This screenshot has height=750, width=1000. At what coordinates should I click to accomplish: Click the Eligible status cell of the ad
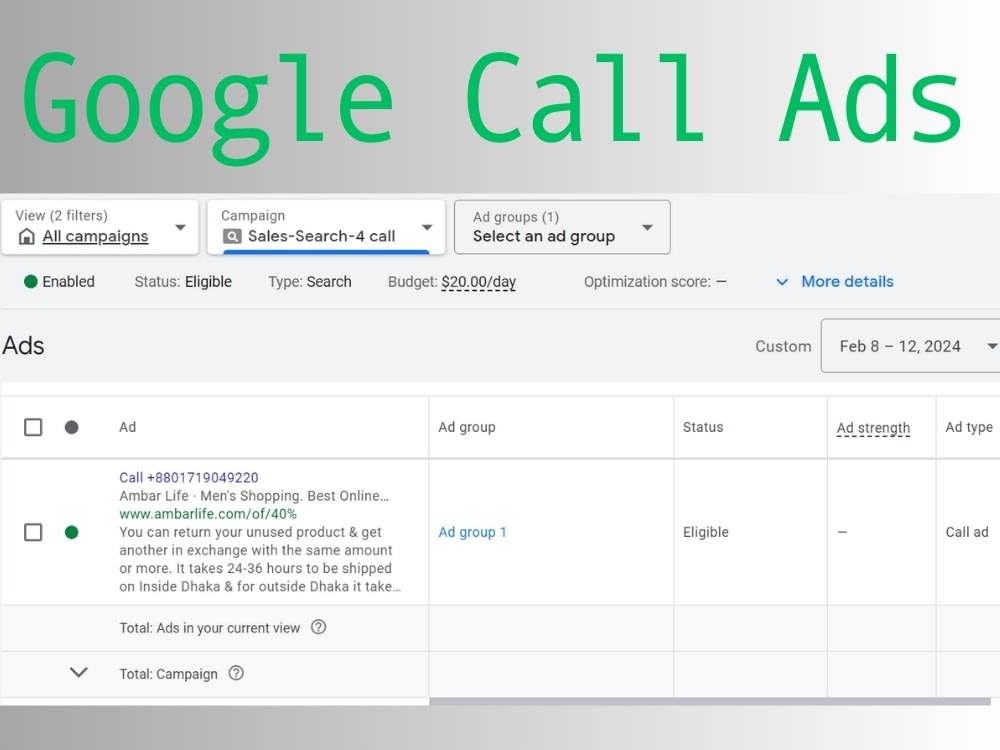(x=705, y=532)
